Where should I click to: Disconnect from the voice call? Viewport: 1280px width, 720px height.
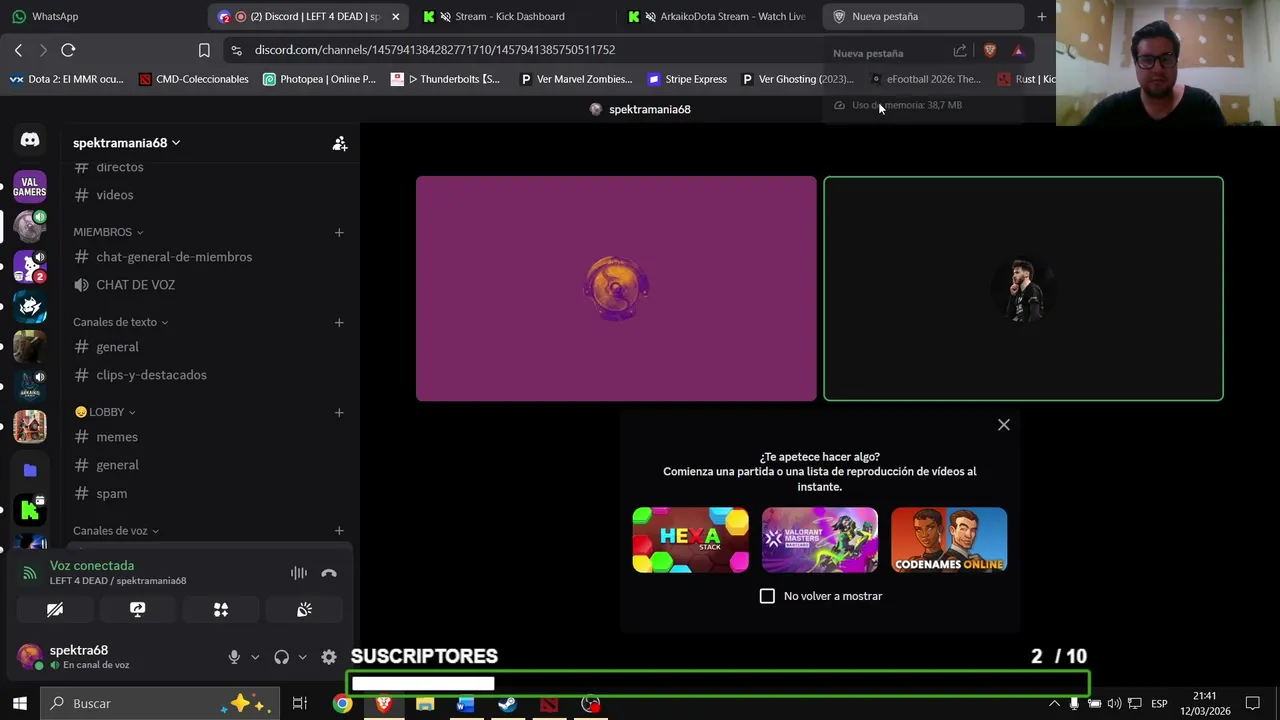click(x=329, y=573)
